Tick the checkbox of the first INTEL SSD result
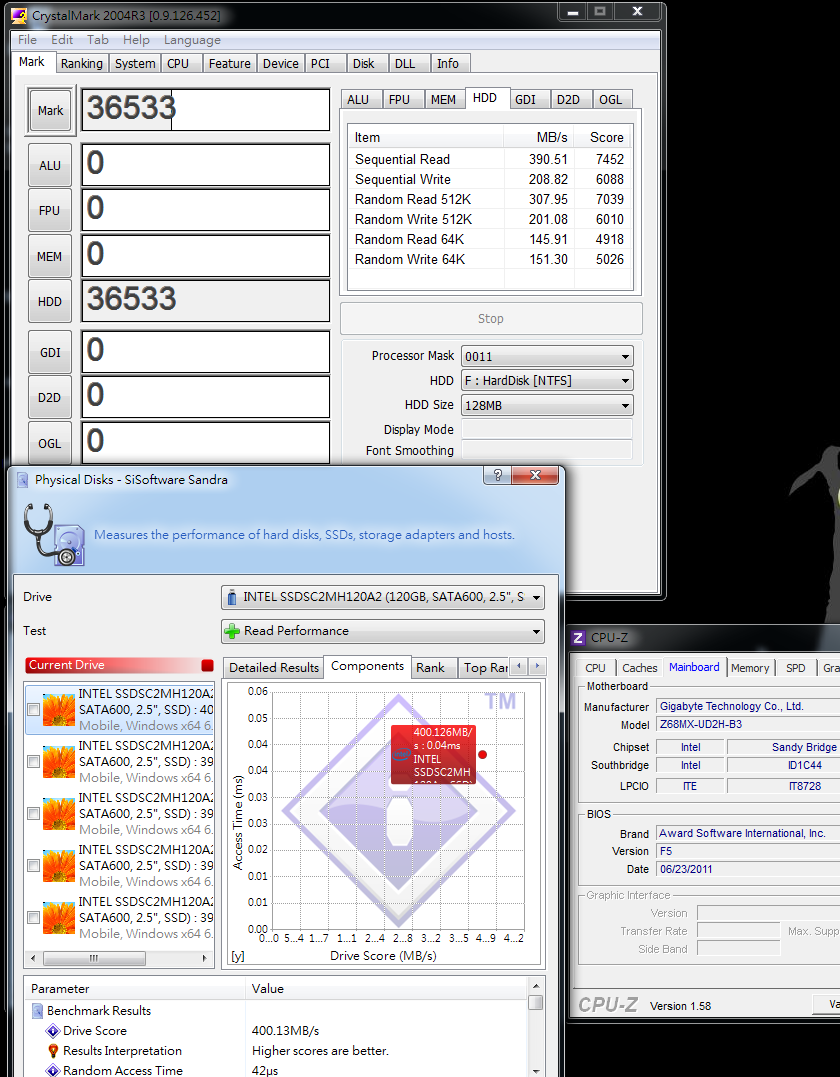 point(33,709)
